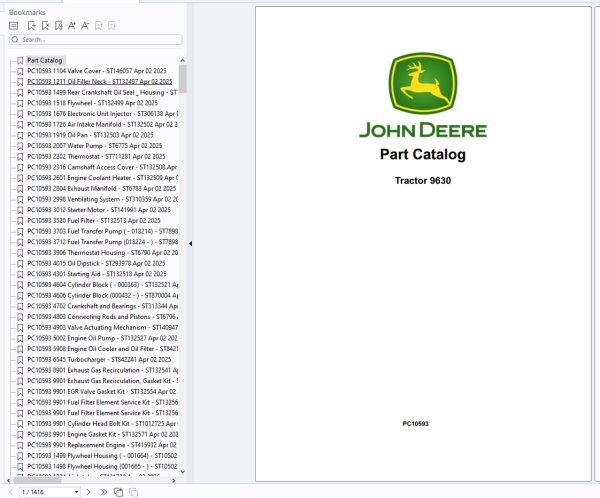The width and height of the screenshot is (600, 498).
Task: Click the add new bookmark icon
Action: pos(32,26)
